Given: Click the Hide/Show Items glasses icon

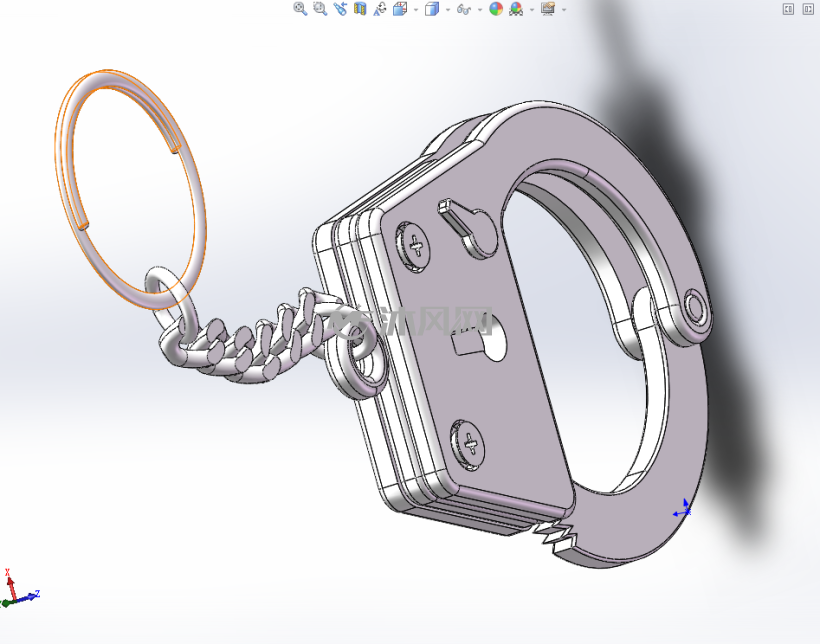Looking at the screenshot, I should click(464, 9).
